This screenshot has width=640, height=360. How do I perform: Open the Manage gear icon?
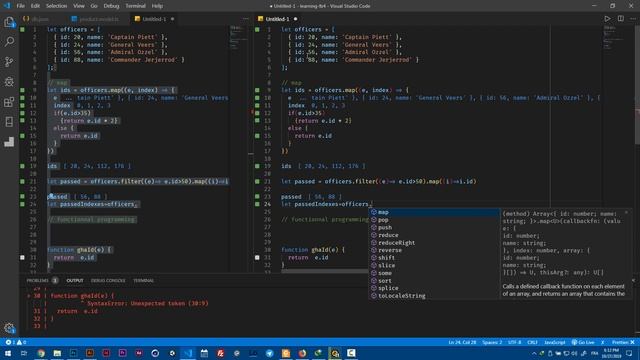tap(9, 328)
